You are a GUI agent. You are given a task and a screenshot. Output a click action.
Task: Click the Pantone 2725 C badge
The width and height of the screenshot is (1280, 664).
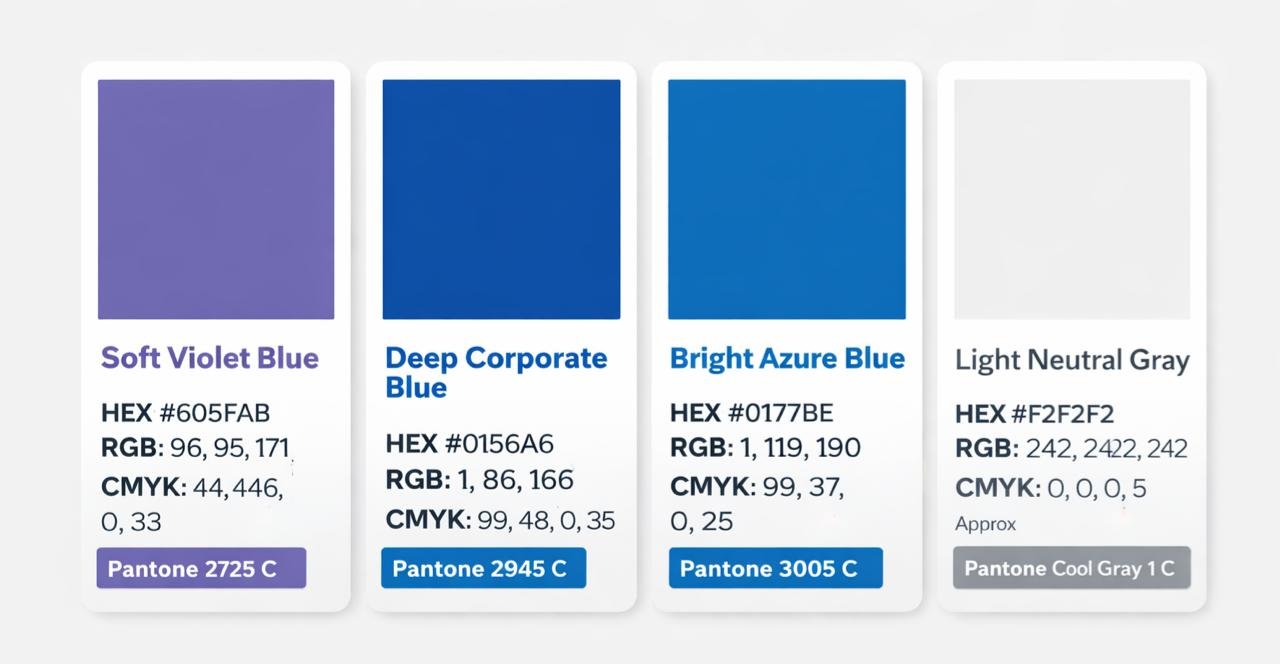tap(201, 569)
